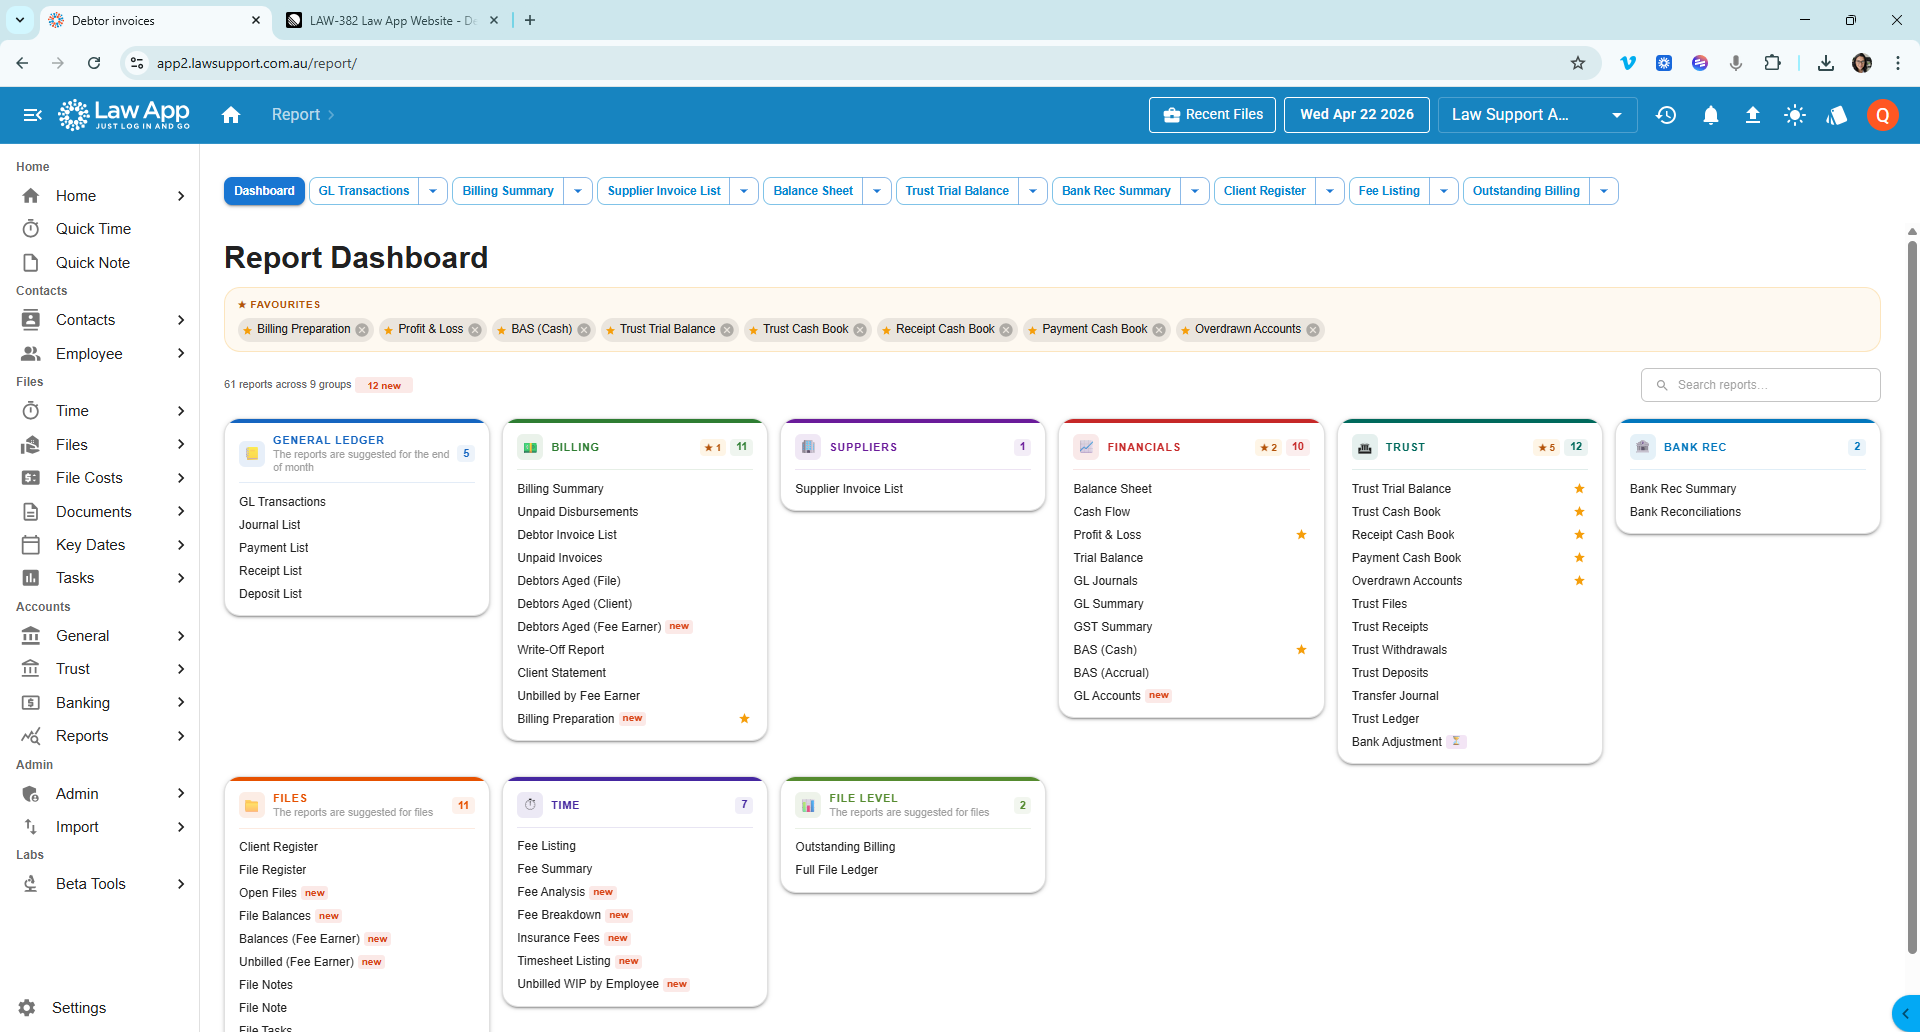This screenshot has width=1920, height=1032.
Task: Open the GL Journals report link
Action: pyautogui.click(x=1105, y=581)
